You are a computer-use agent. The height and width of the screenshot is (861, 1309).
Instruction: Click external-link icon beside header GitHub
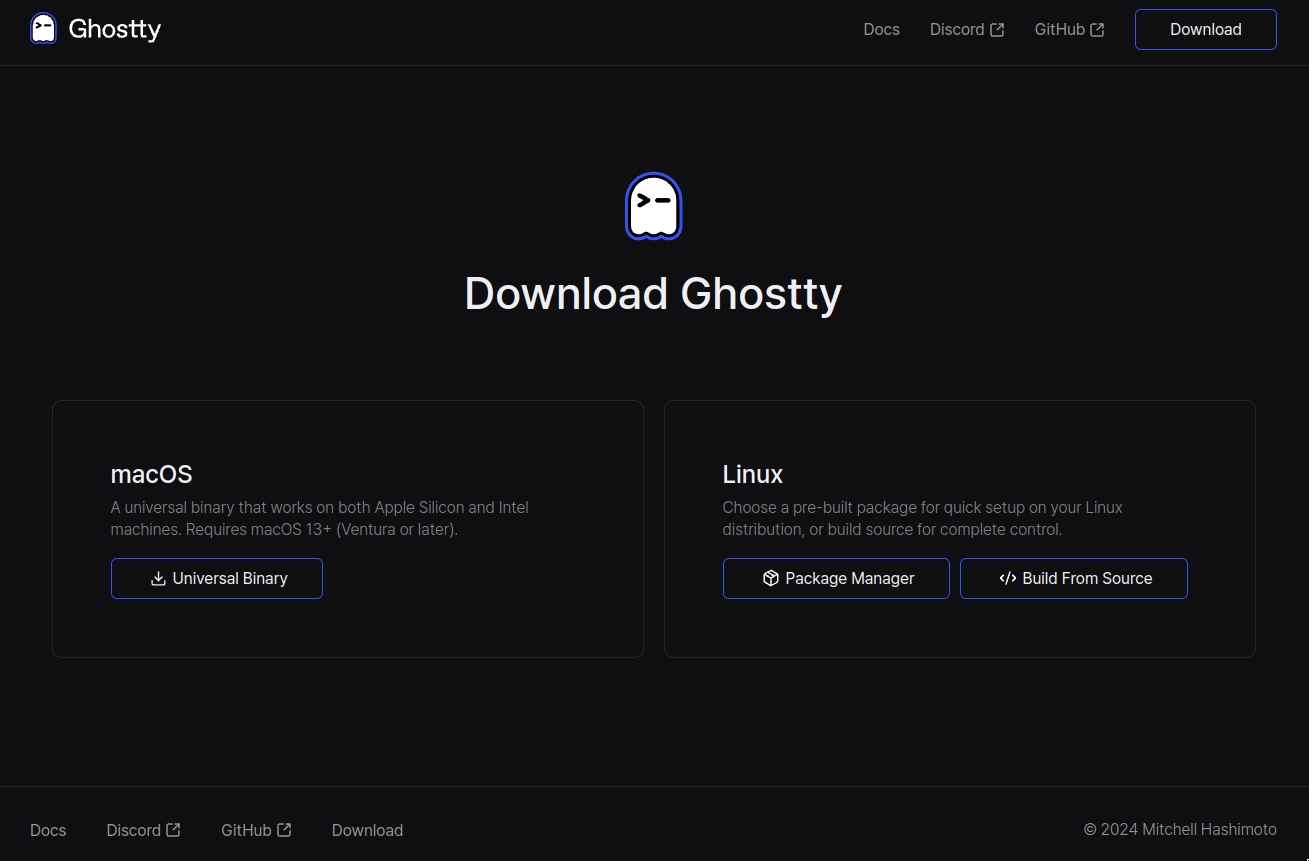pos(1097,30)
